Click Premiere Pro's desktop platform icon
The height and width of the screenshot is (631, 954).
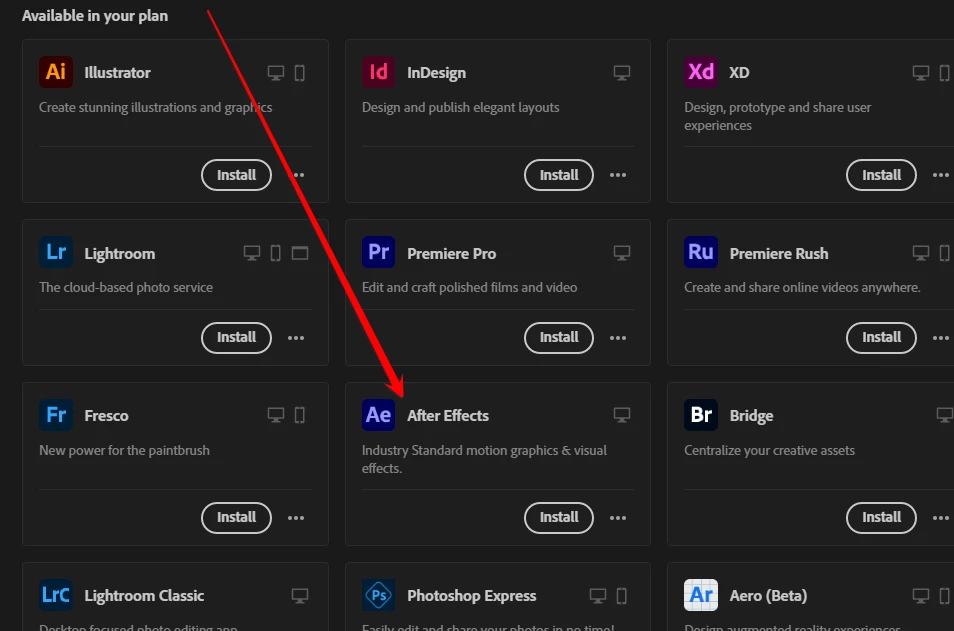[621, 253]
